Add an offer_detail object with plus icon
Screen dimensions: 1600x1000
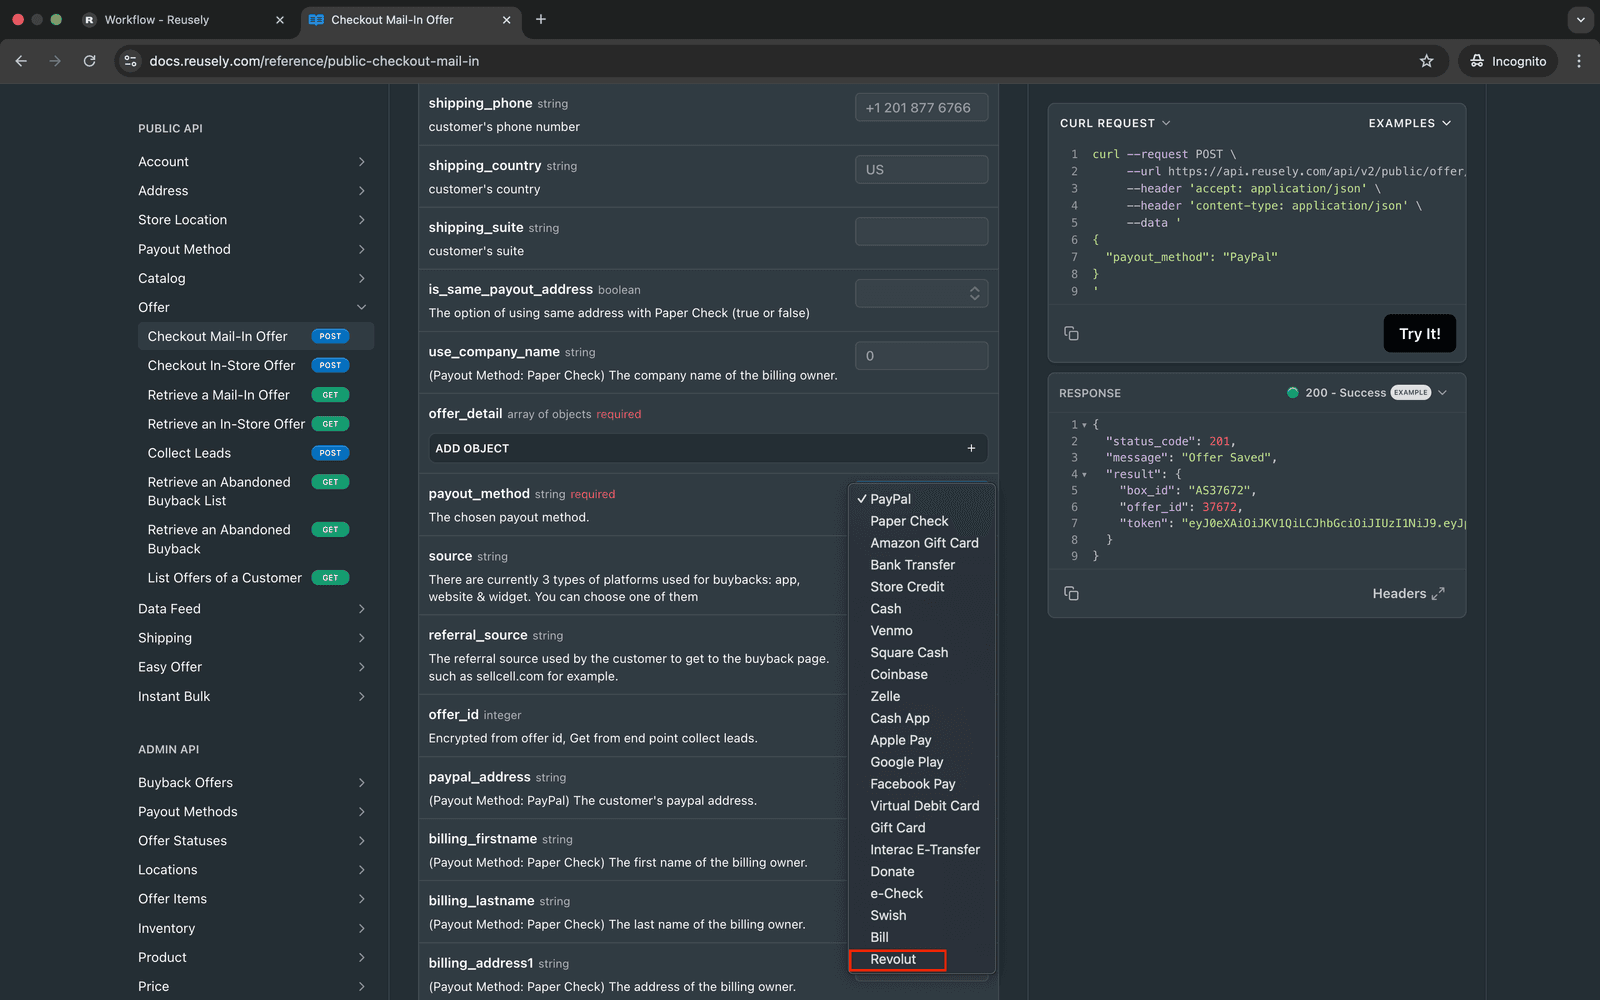[971, 448]
